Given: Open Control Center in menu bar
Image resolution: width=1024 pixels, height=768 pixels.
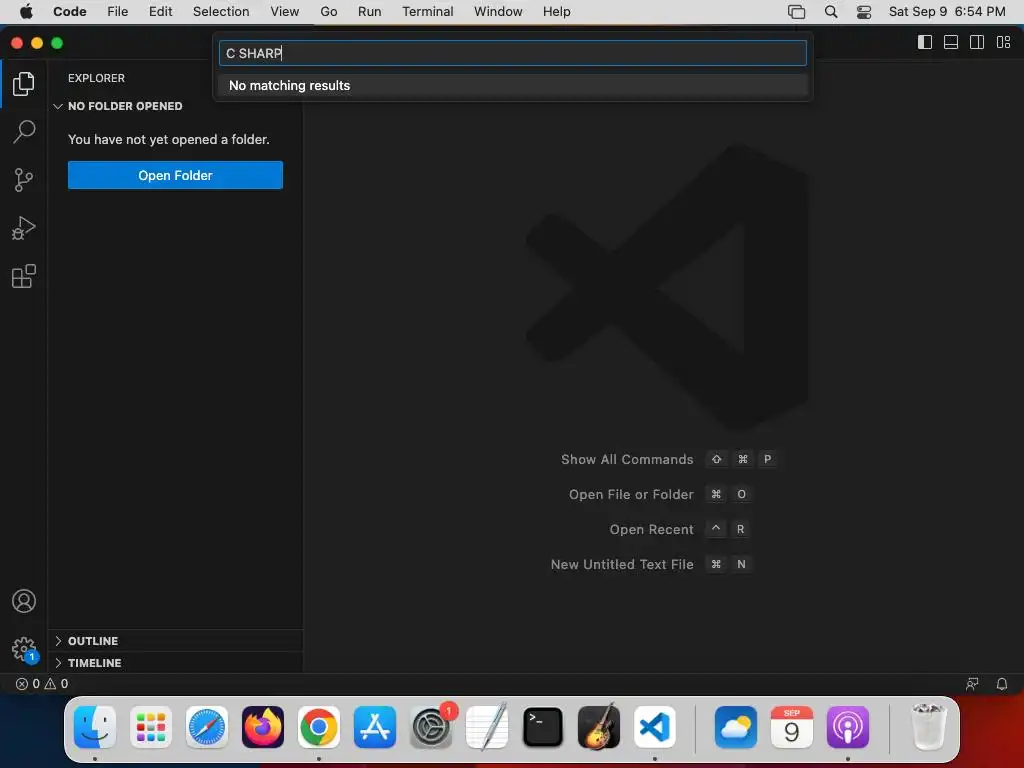Looking at the screenshot, I should (863, 12).
